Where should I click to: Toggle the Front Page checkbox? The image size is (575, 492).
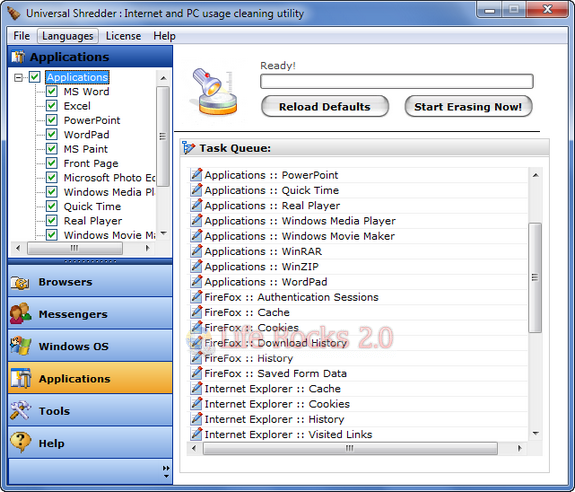click(52, 163)
